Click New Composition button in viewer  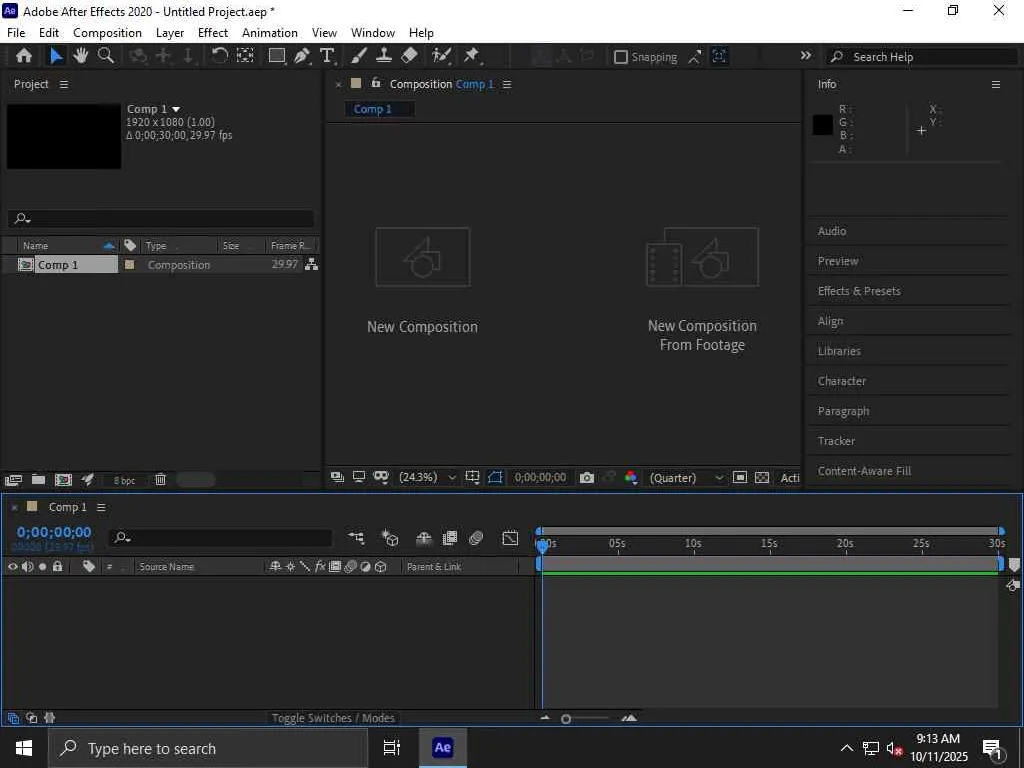click(x=423, y=281)
